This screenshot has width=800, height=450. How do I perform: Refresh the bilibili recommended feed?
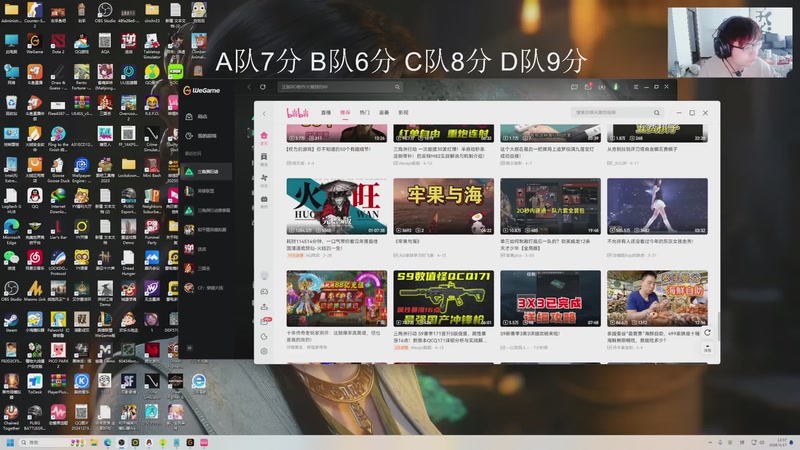point(707,333)
